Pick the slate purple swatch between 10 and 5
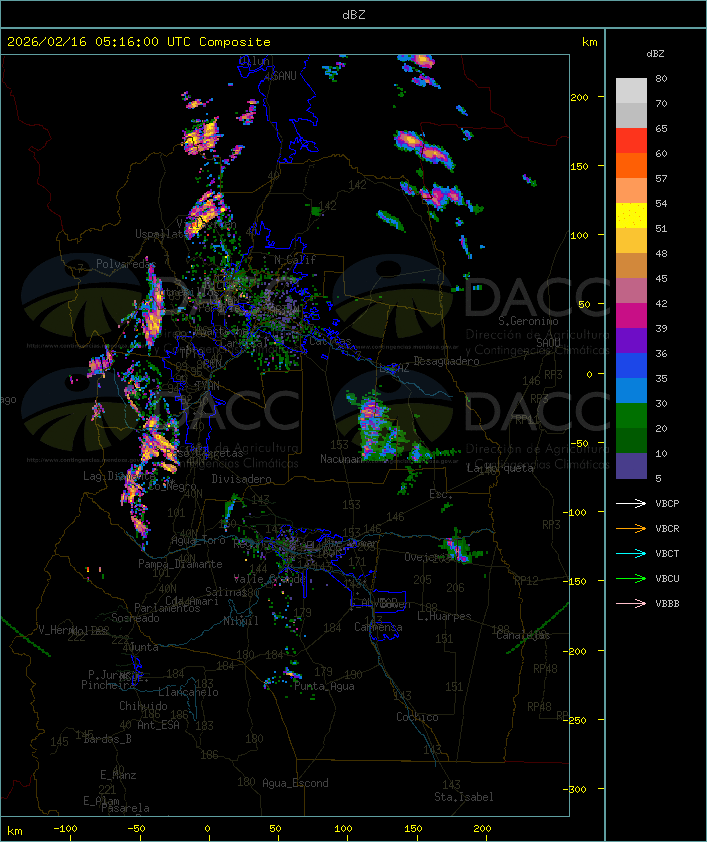The image size is (707, 842). point(631,466)
